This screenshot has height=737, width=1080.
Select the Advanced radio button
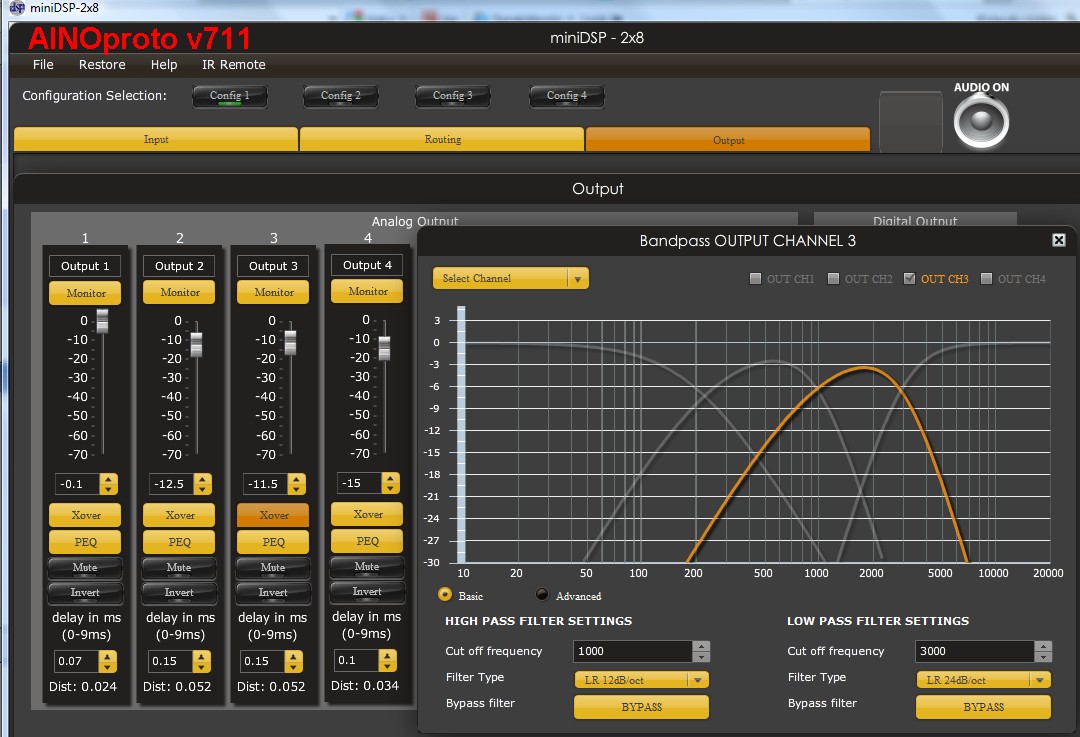[x=542, y=594]
